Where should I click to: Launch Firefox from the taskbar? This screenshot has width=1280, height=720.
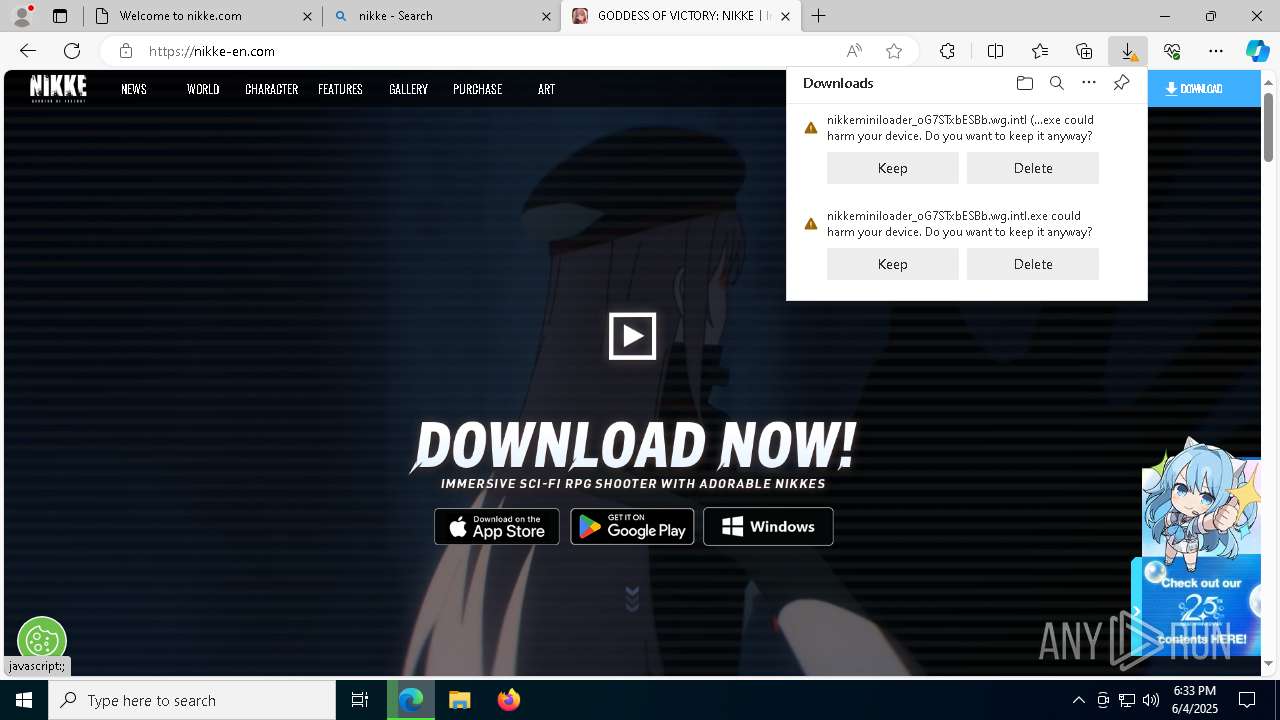pyautogui.click(x=509, y=700)
